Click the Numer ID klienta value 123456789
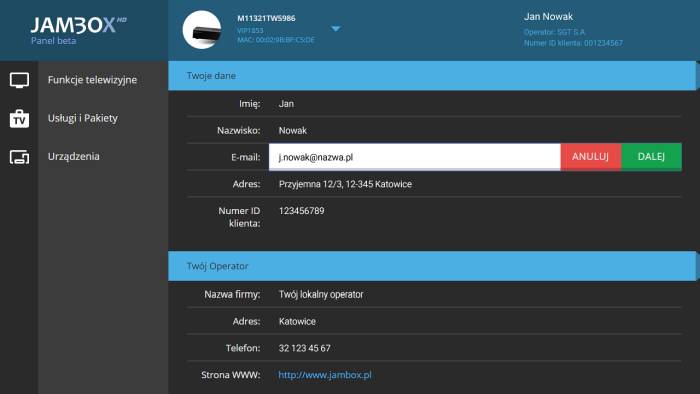Viewport: 700px width, 394px height. 301,211
